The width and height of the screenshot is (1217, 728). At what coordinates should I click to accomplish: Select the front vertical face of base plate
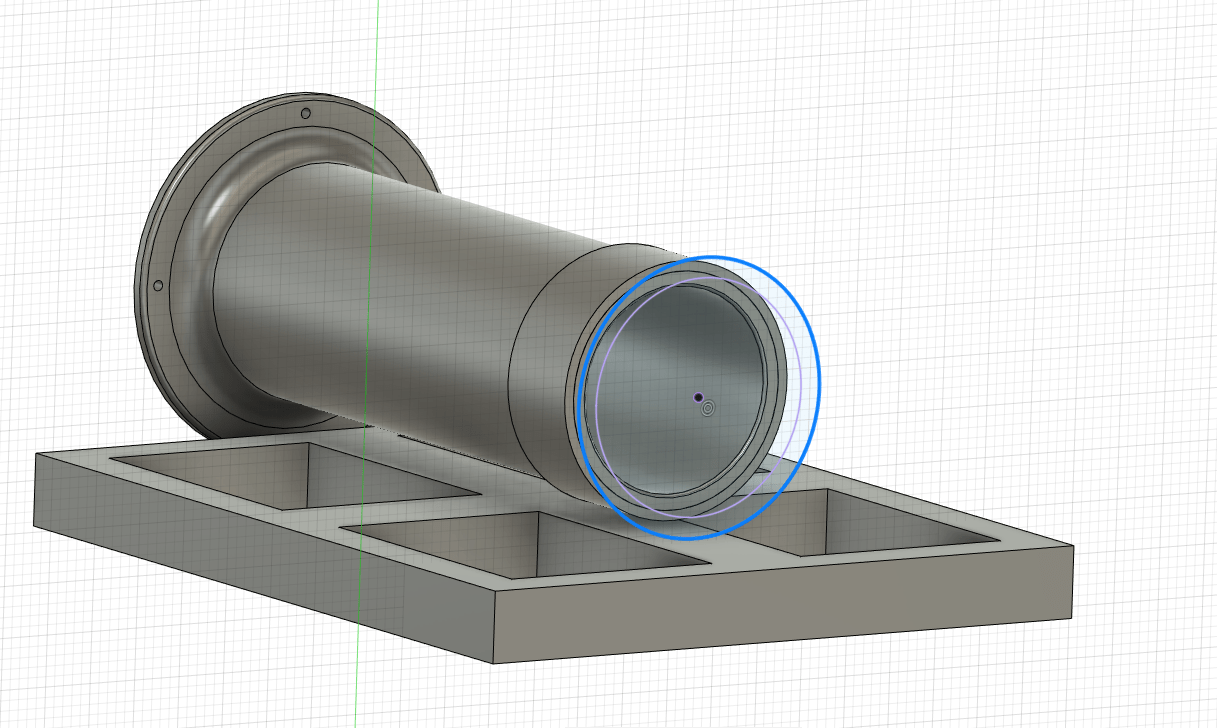click(785, 604)
